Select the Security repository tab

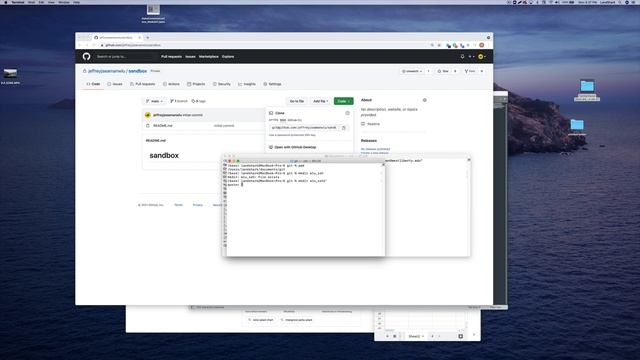coord(222,84)
